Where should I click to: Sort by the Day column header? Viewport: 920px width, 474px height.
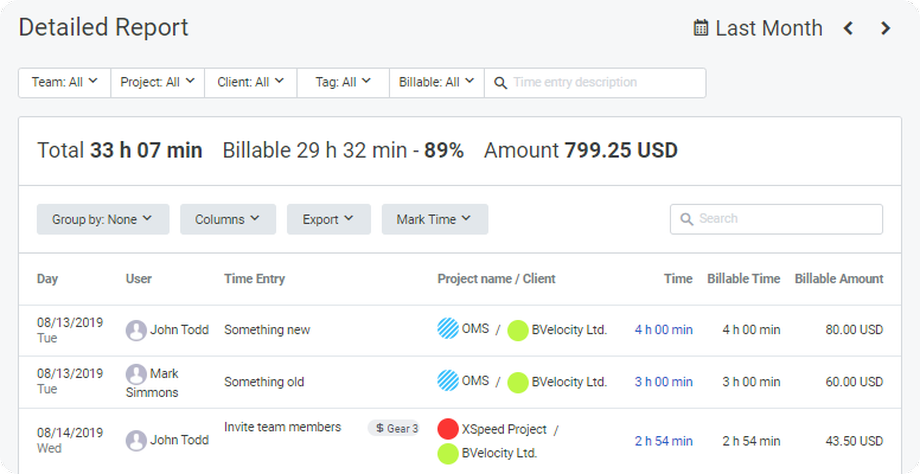click(48, 279)
